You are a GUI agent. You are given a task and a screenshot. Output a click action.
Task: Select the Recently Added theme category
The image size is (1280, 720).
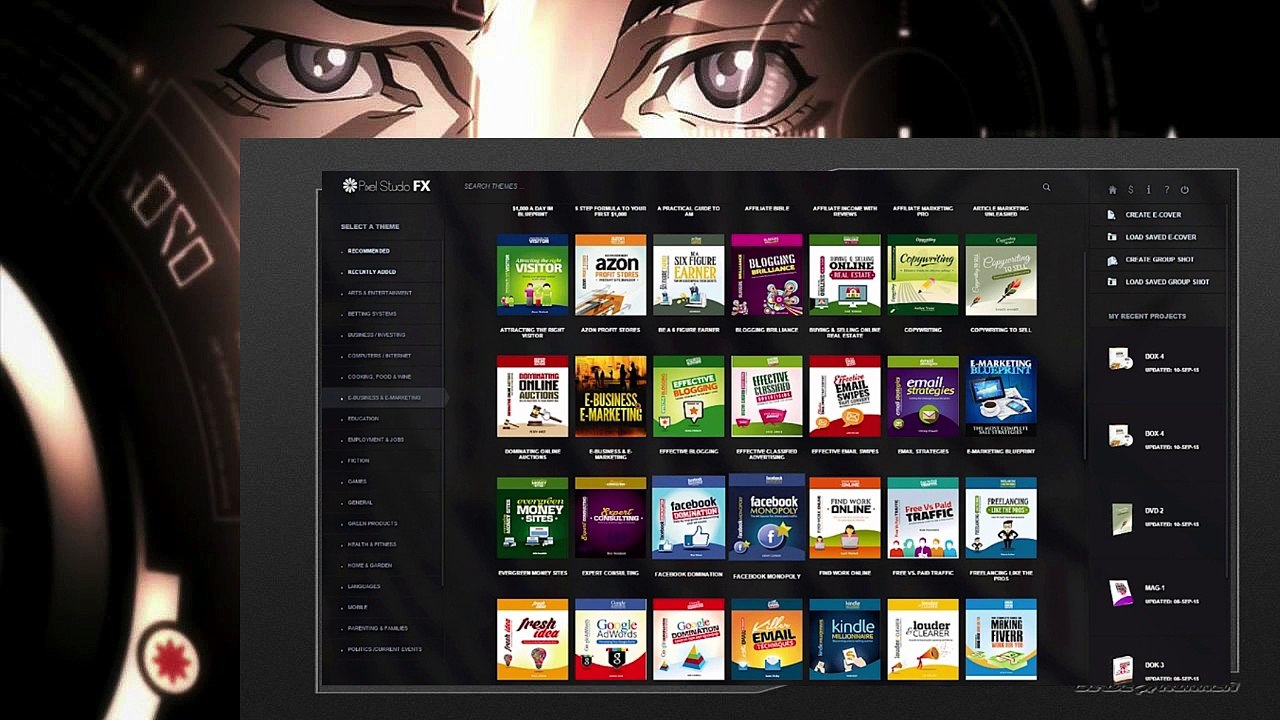pos(372,272)
